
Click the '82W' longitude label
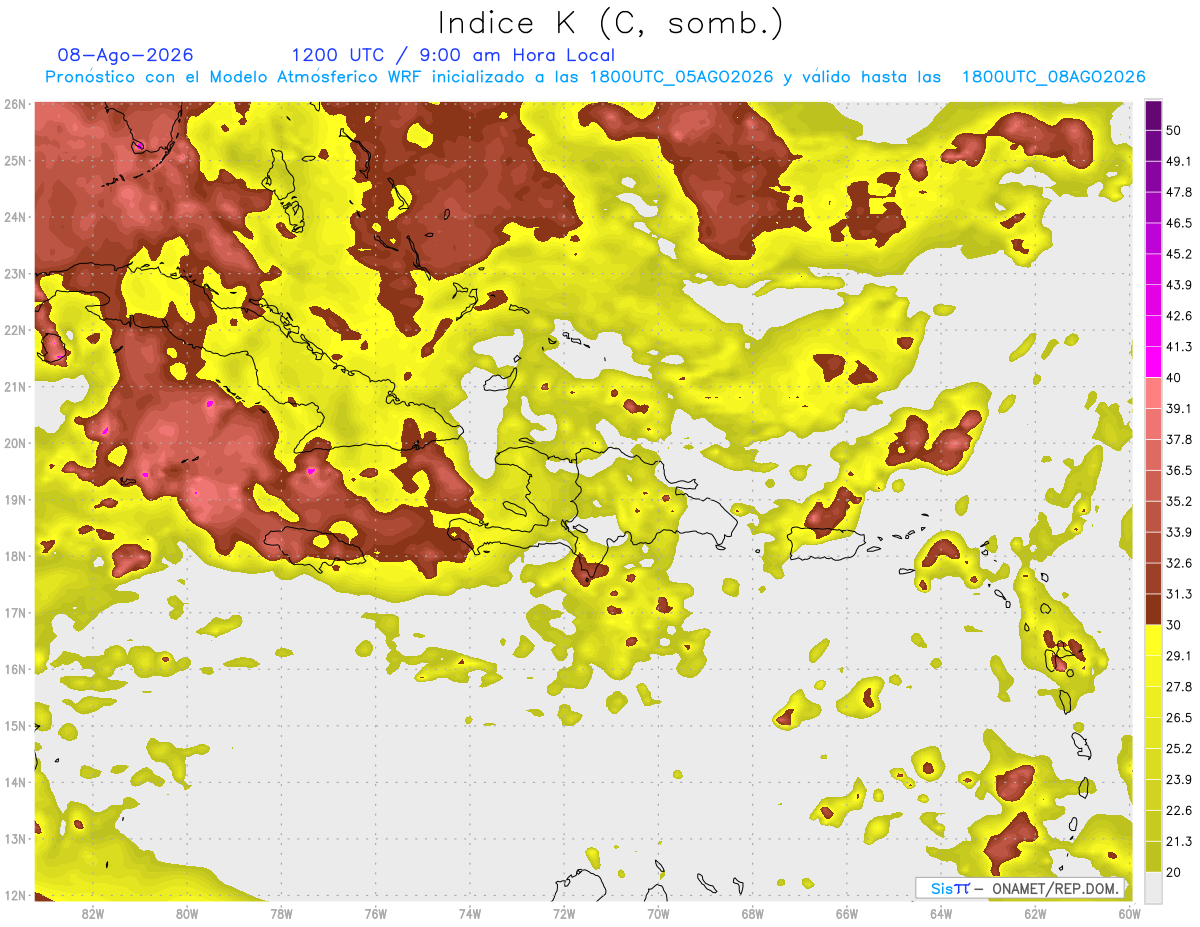tap(93, 914)
